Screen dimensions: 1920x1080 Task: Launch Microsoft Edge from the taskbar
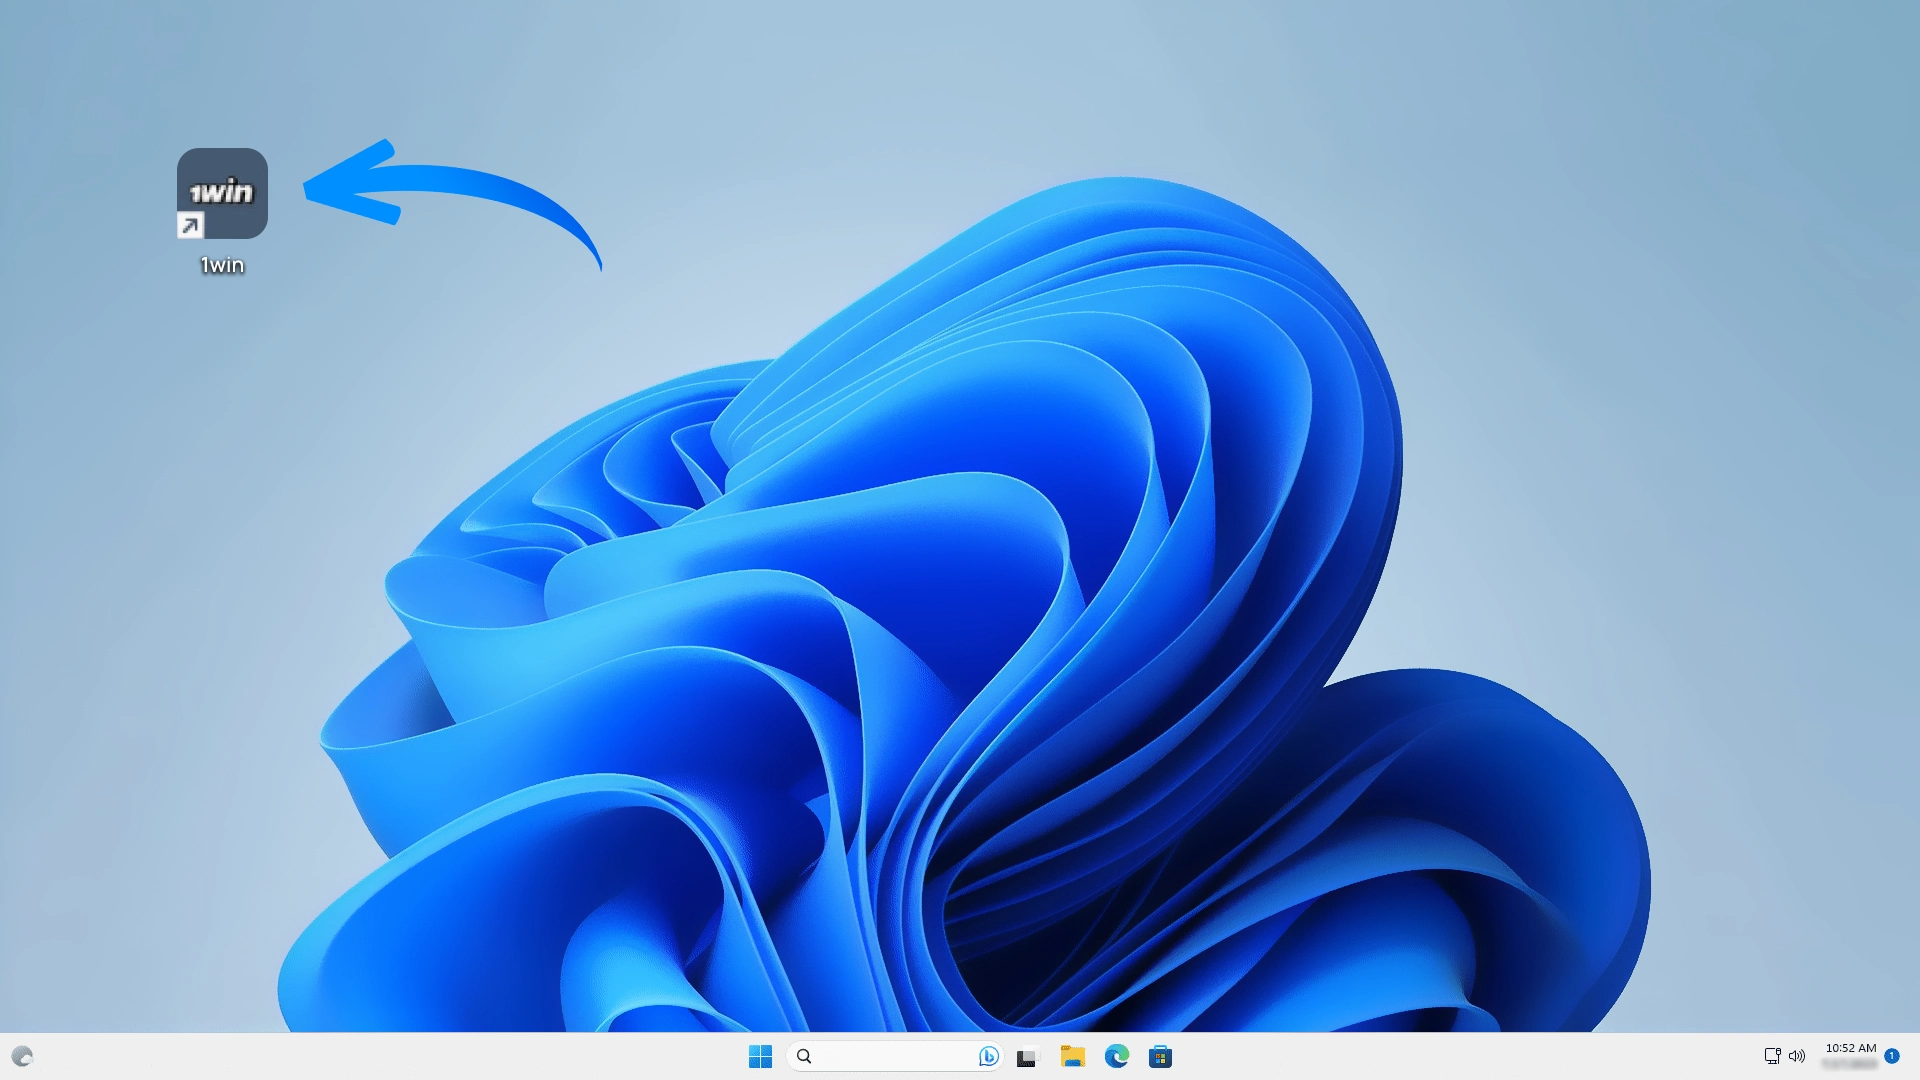click(x=1117, y=1056)
